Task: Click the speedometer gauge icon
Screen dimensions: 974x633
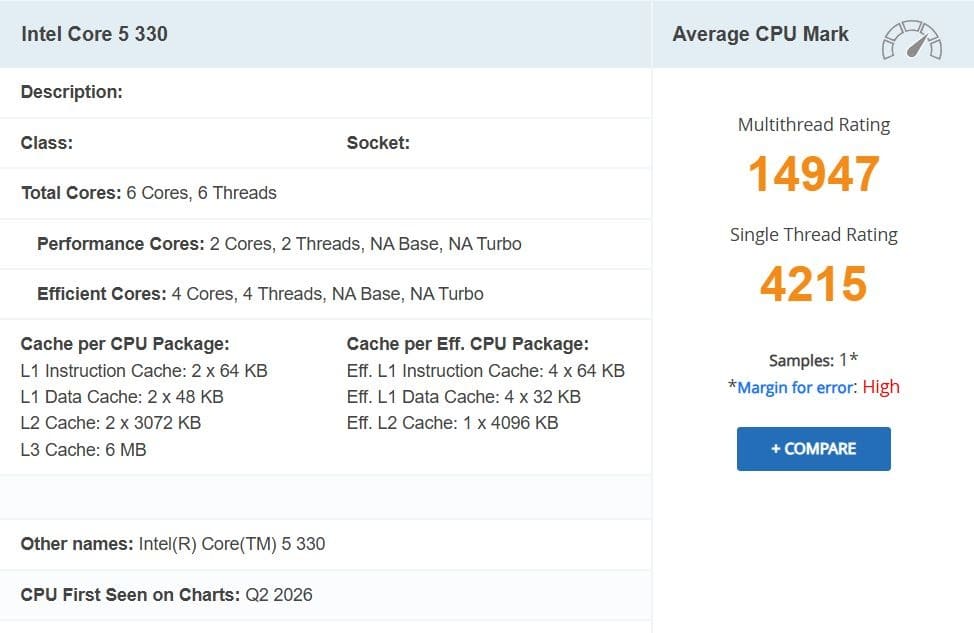Action: [911, 39]
